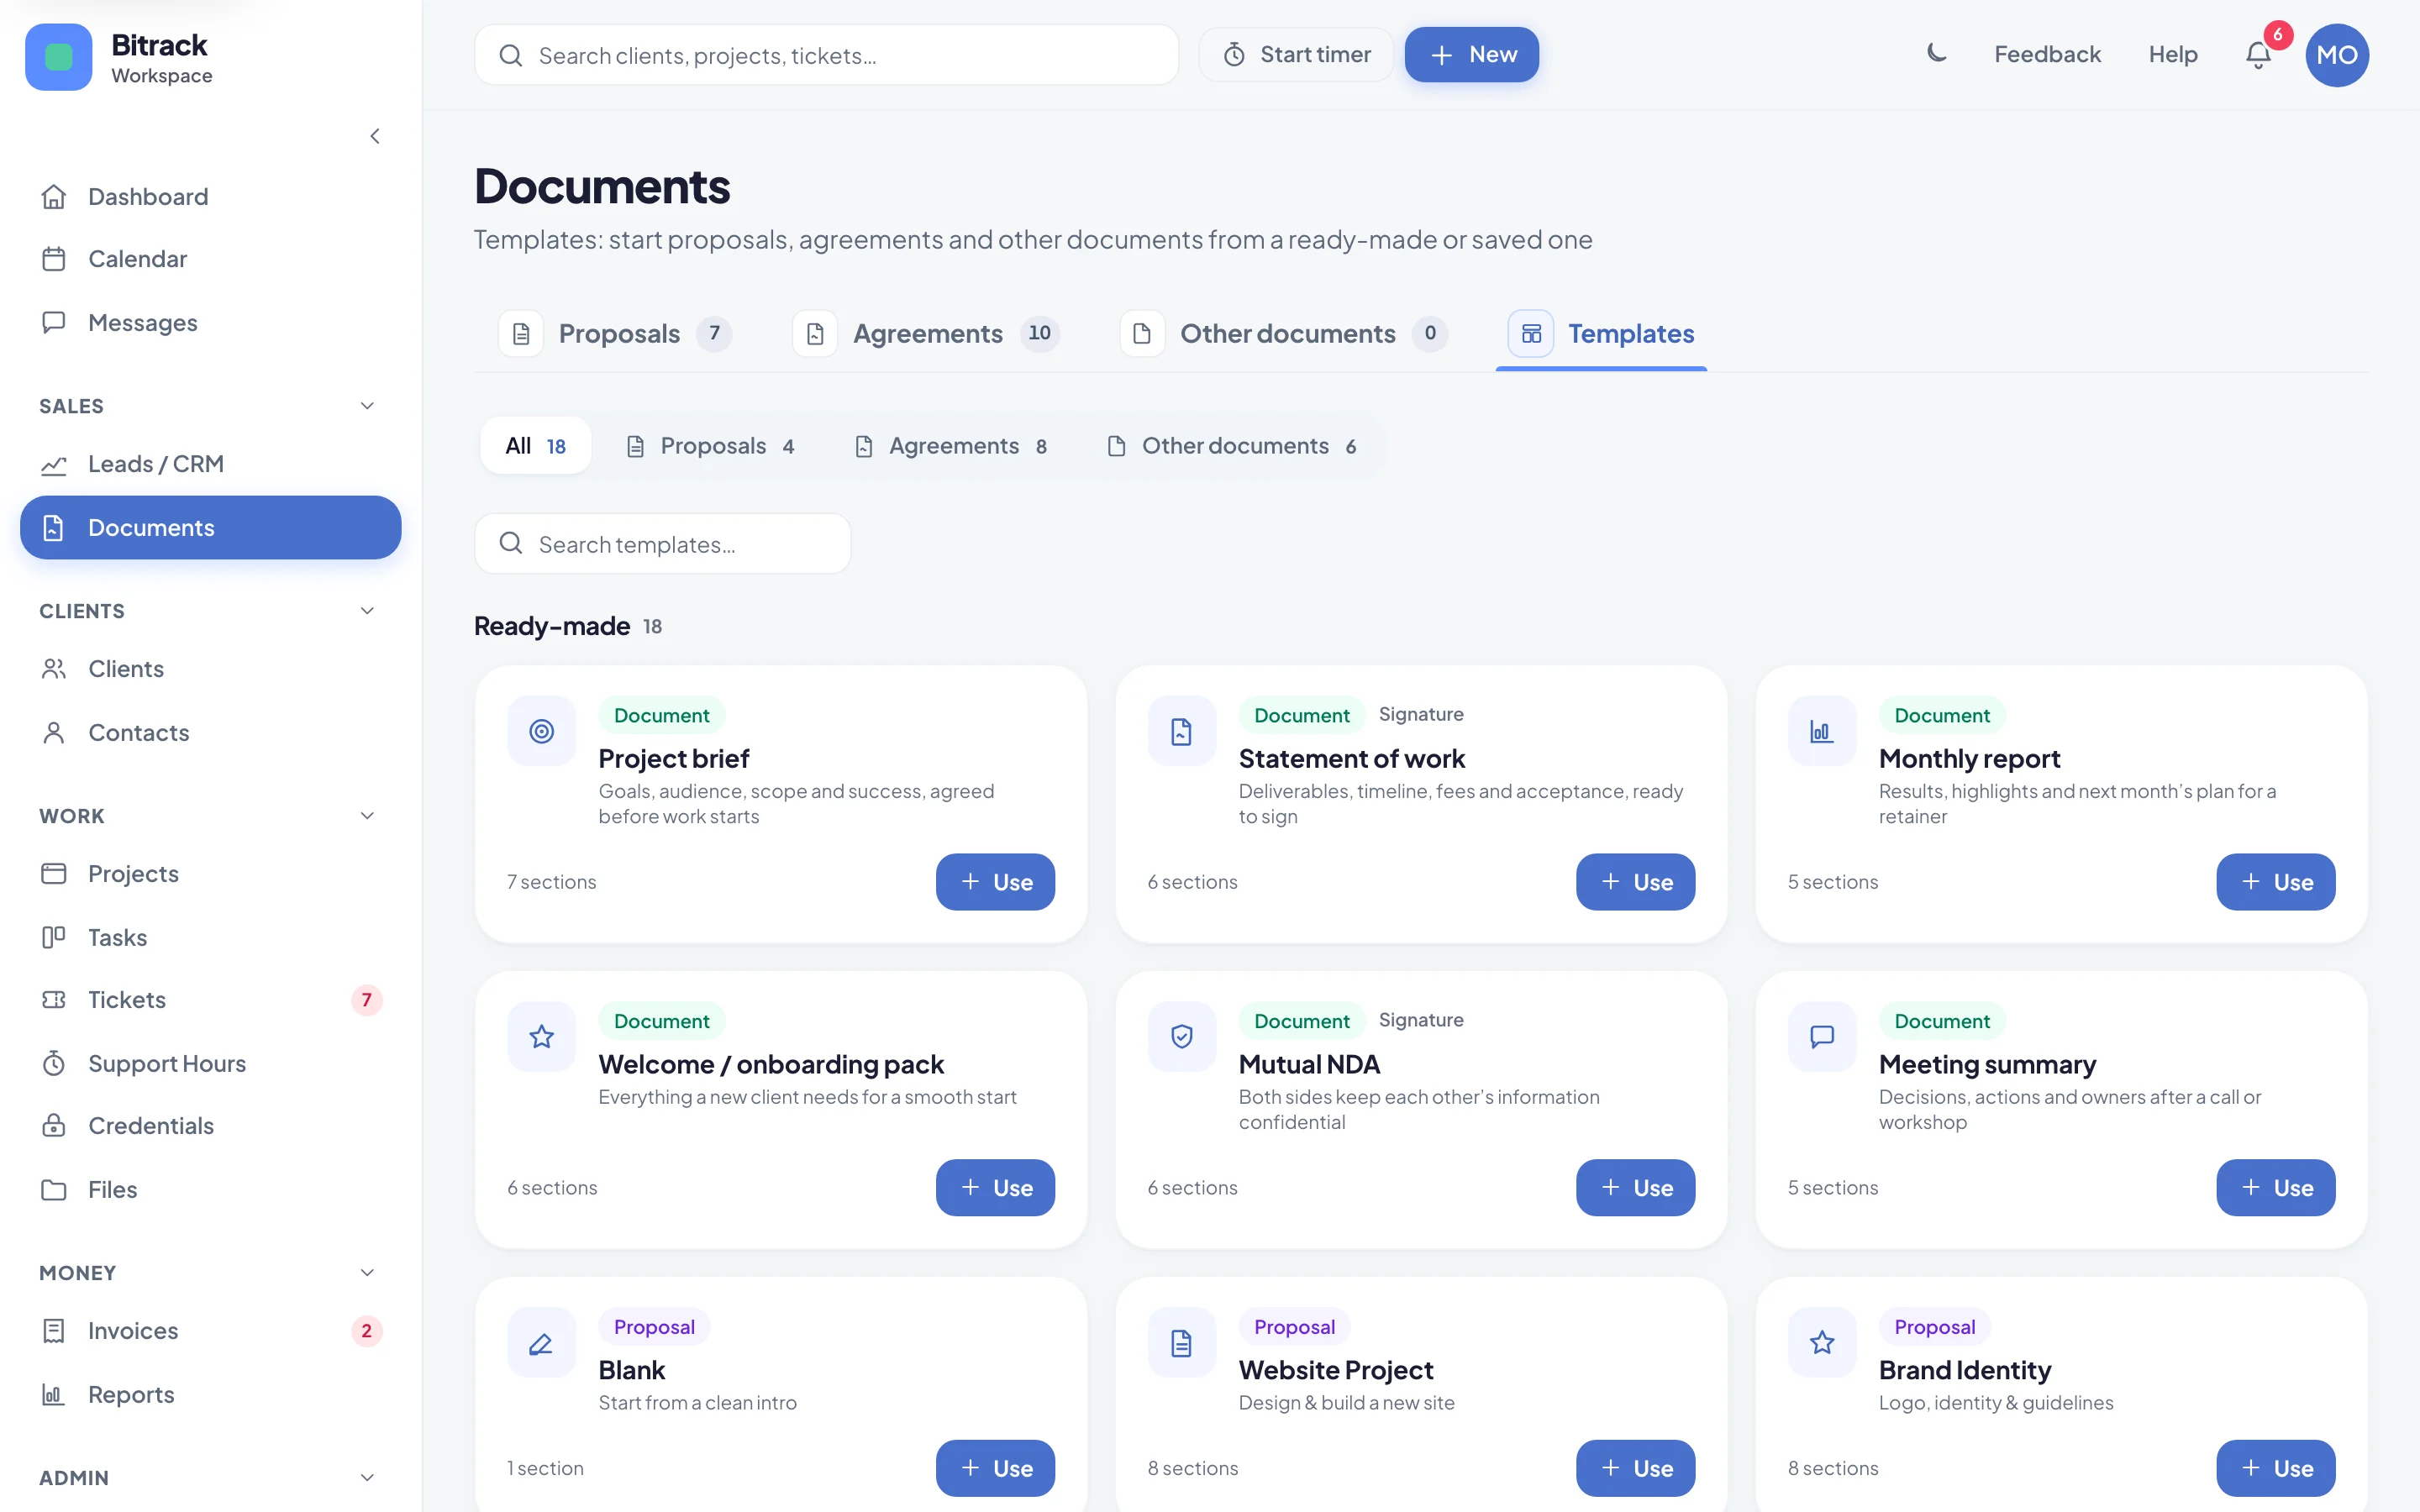The width and height of the screenshot is (2420, 1512).
Task: Click the Invoices receipt icon
Action: tap(54, 1331)
